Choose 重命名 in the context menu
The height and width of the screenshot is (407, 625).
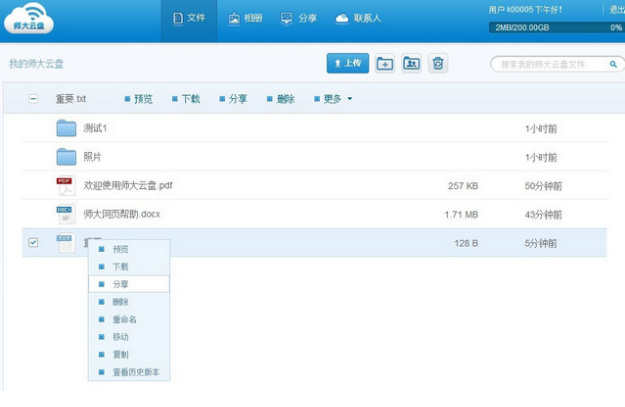tap(129, 319)
